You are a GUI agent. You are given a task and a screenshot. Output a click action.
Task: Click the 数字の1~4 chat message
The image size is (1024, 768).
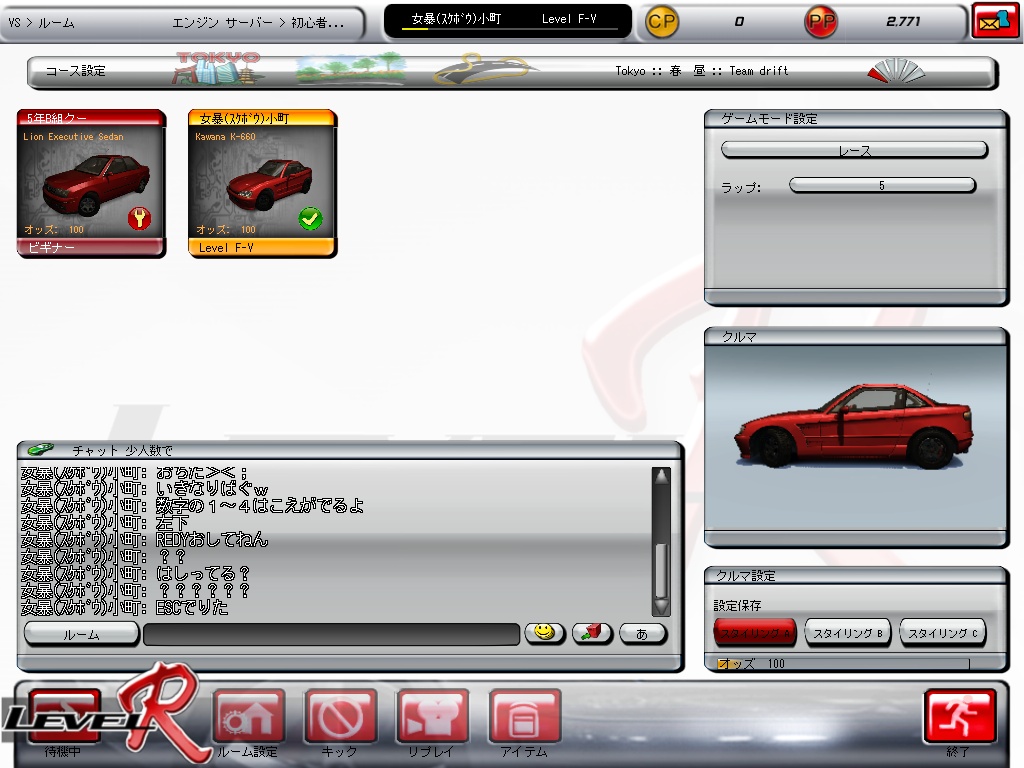point(259,505)
